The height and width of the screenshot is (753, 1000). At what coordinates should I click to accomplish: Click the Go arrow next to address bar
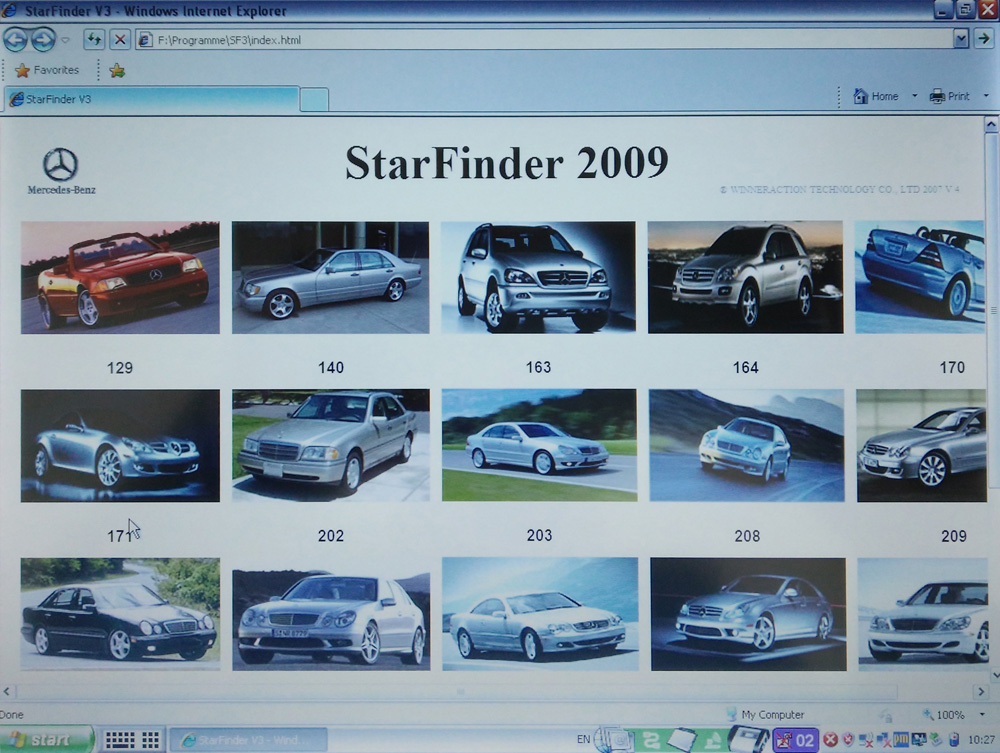(983, 39)
